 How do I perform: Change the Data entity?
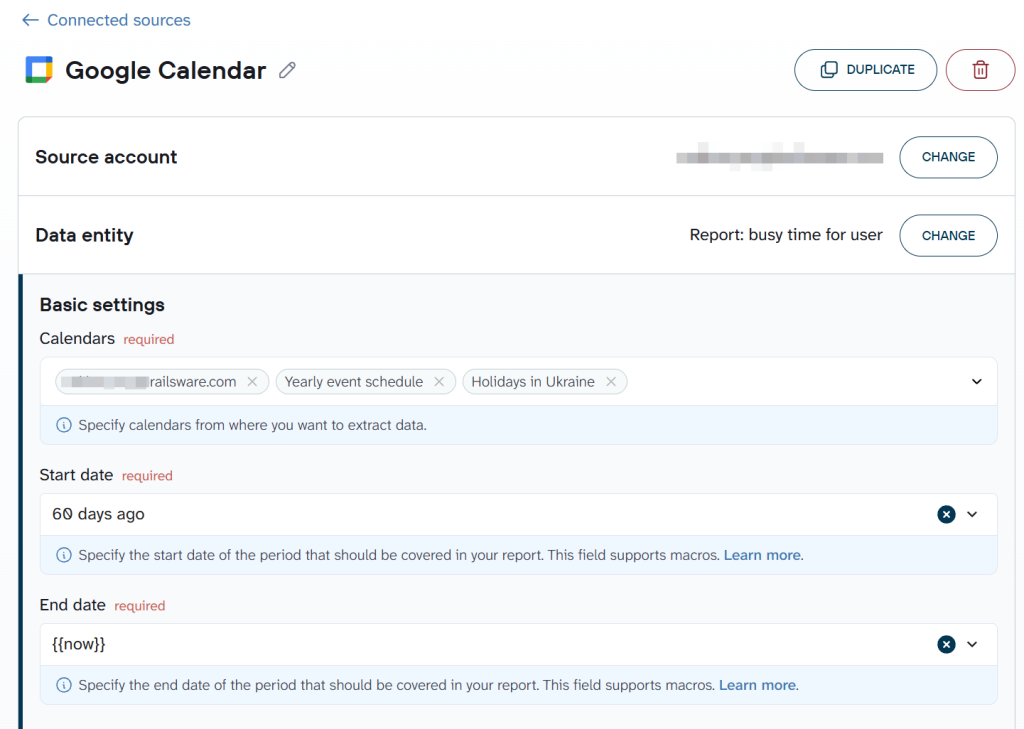tap(948, 235)
